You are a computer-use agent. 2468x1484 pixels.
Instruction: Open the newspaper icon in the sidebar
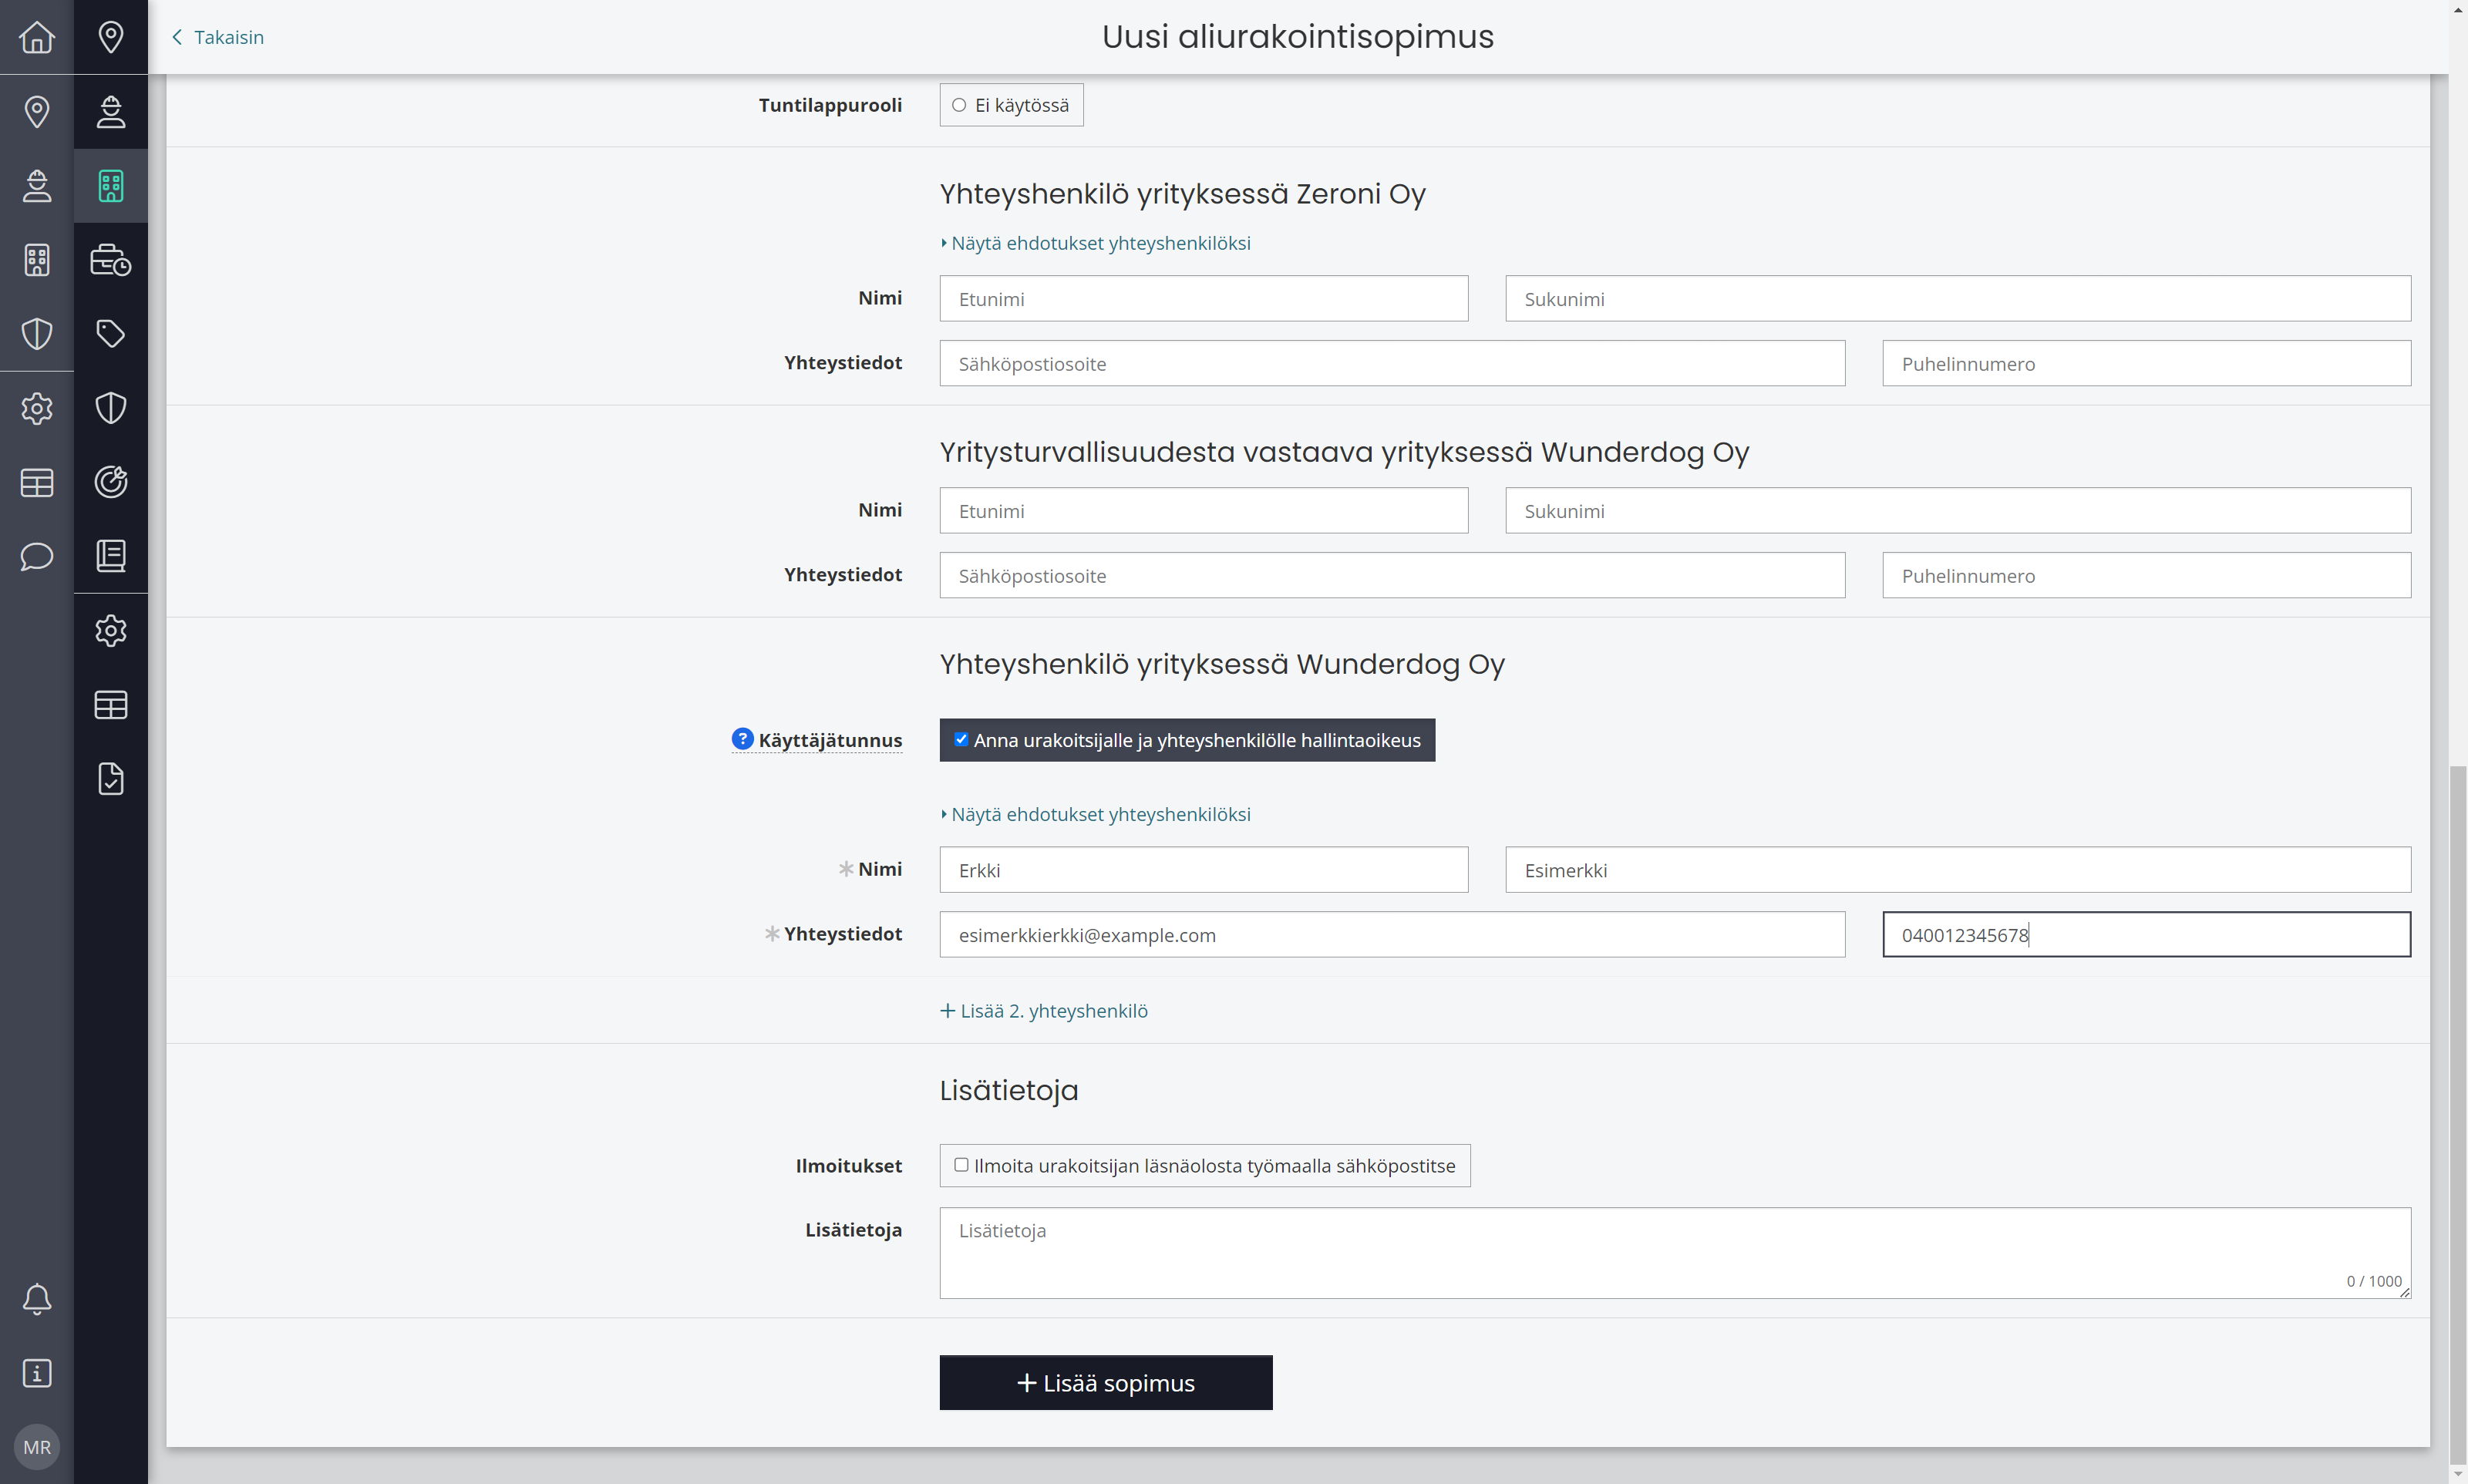[111, 556]
